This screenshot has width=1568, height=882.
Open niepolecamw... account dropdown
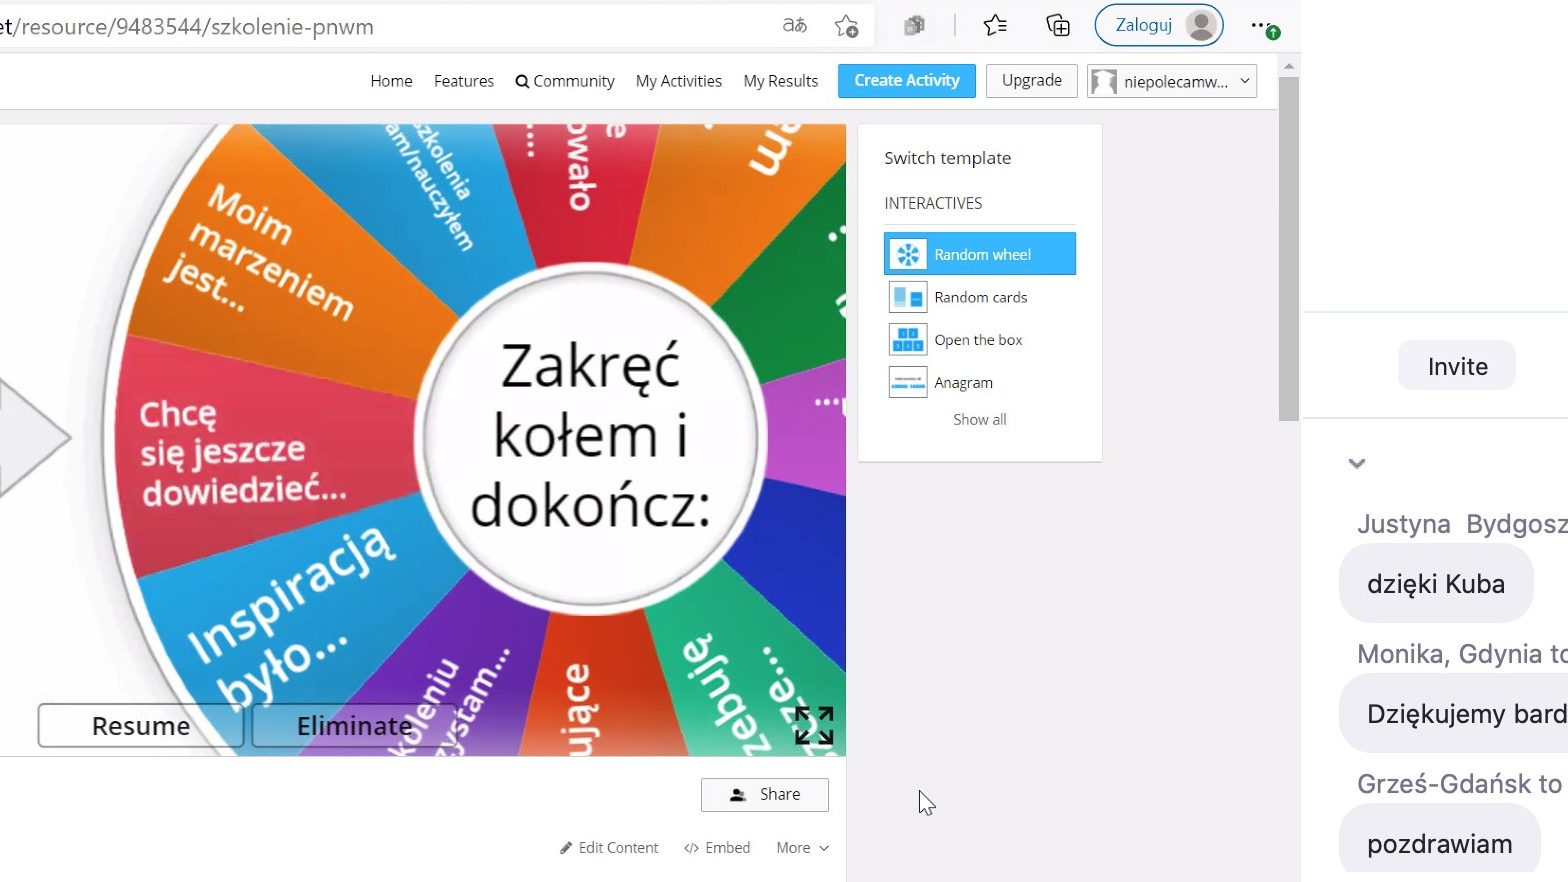[x=1172, y=81]
